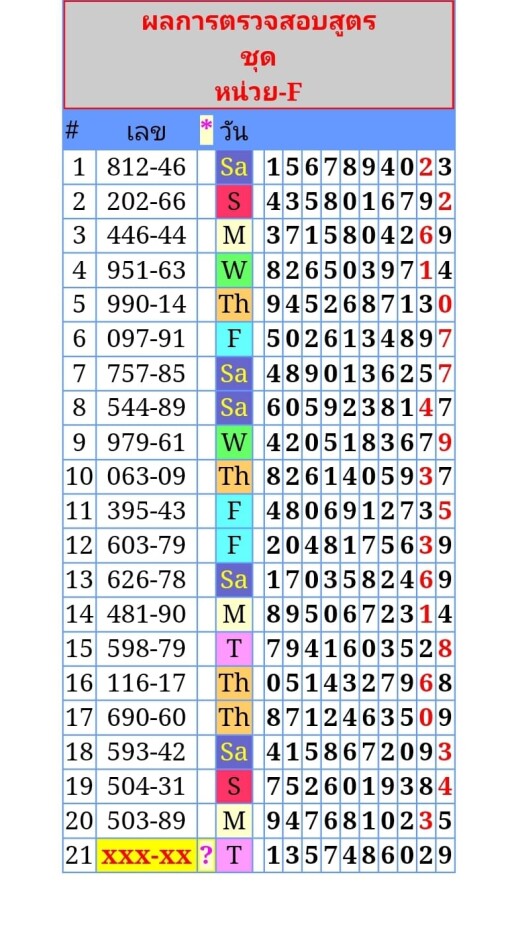This screenshot has width=512, height=934.
Task: Click the purple question mark in row 21
Action: click(206, 856)
